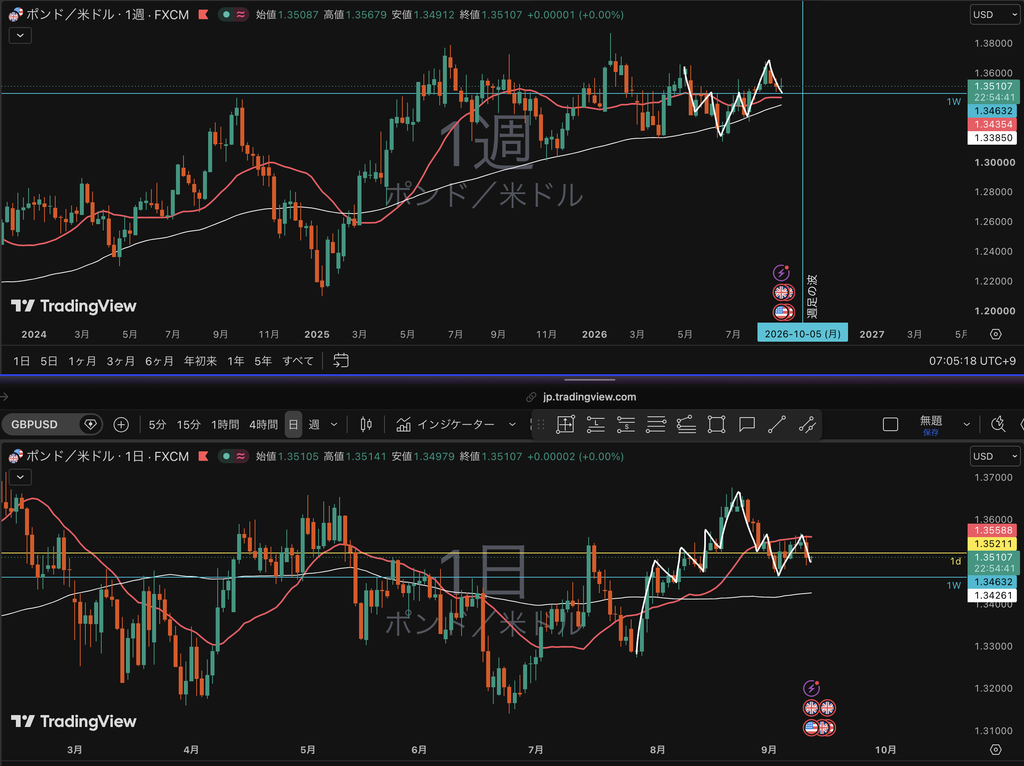This screenshot has height=766, width=1024.
Task: Open the candlestick chart style selector
Action: point(366,424)
